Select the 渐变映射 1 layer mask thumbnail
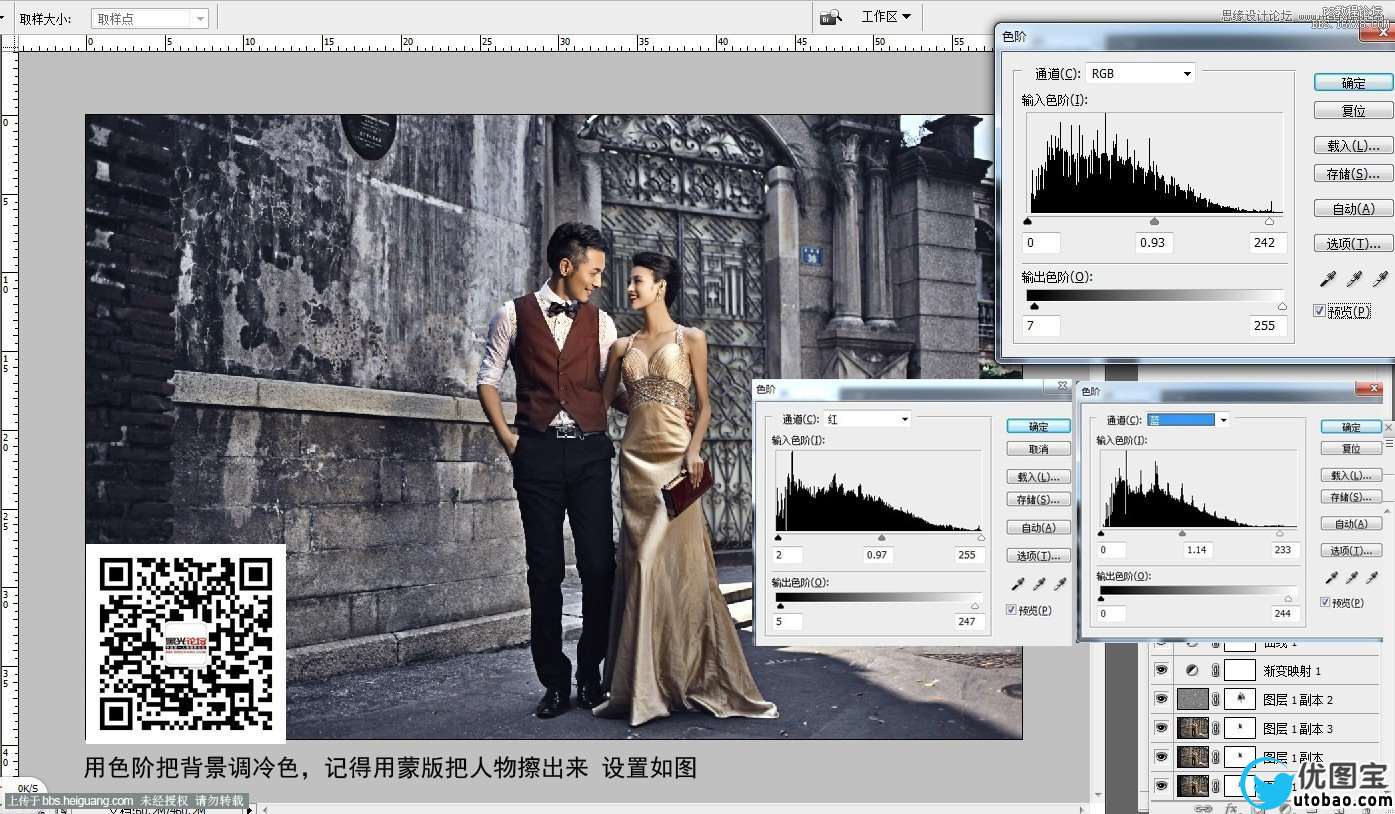1395x814 pixels. click(1240, 671)
